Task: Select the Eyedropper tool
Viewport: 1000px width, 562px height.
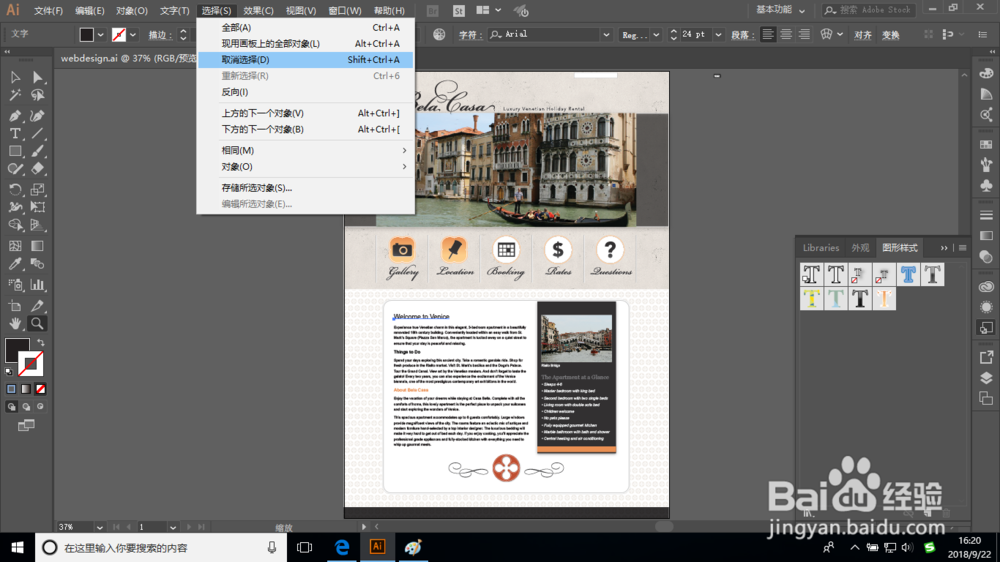Action: 15,263
